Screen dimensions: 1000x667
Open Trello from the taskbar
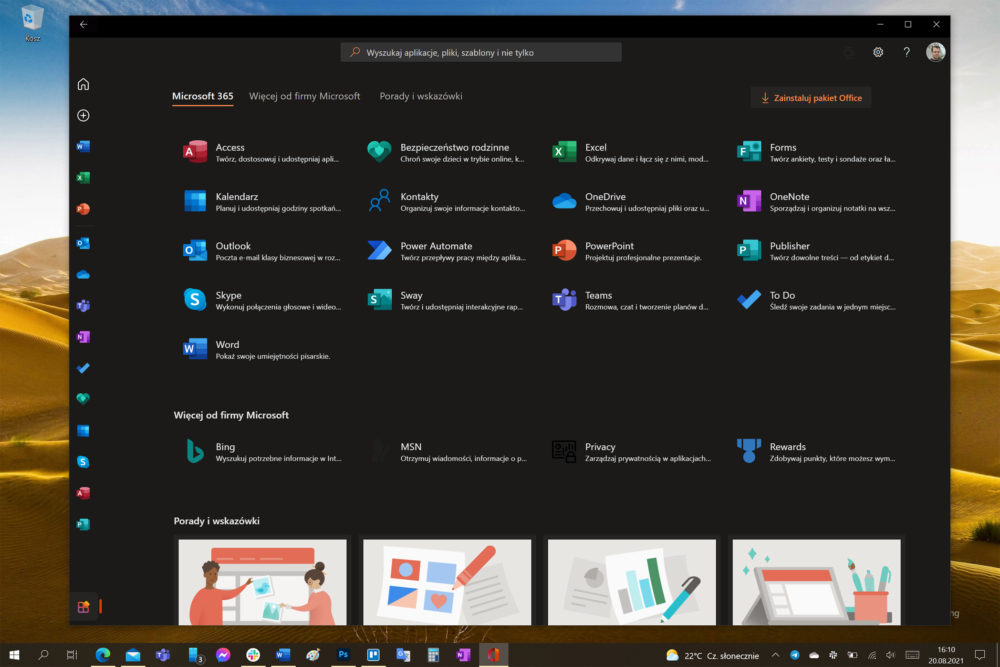[x=373, y=655]
